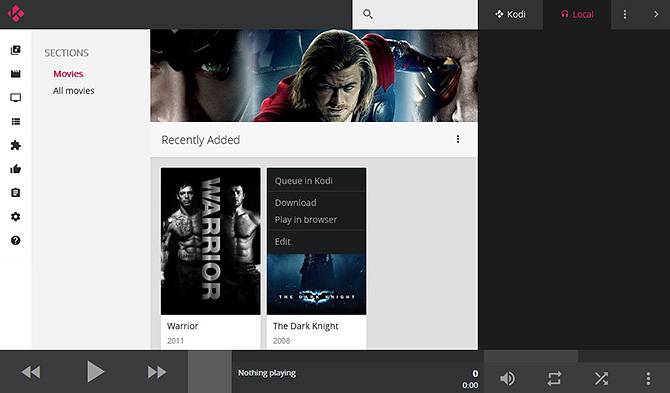
Task: Open the playlists list sidebar icon
Action: pos(15,122)
